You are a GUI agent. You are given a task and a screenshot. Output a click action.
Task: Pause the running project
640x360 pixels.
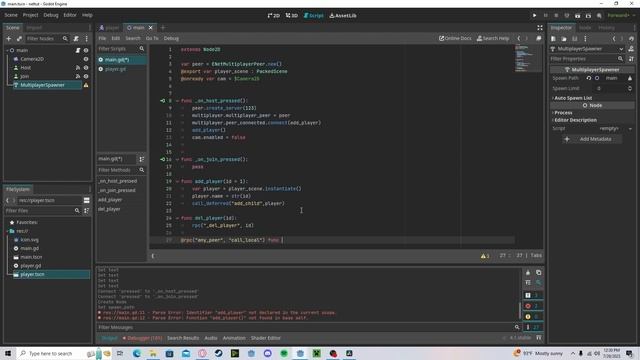pos(545,16)
